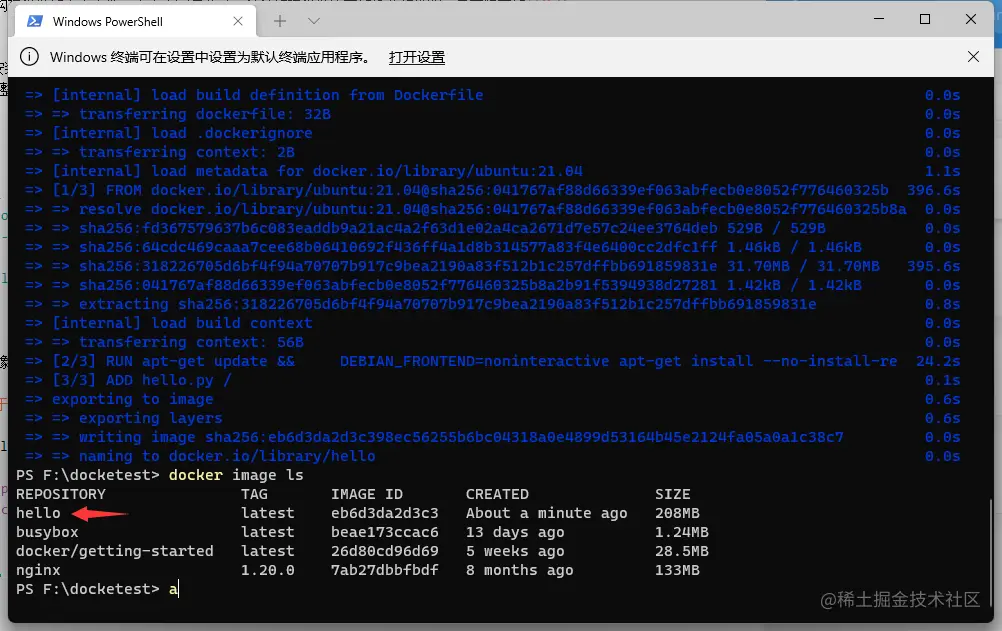
Task: Open a new terminal tab
Action: coord(280,21)
